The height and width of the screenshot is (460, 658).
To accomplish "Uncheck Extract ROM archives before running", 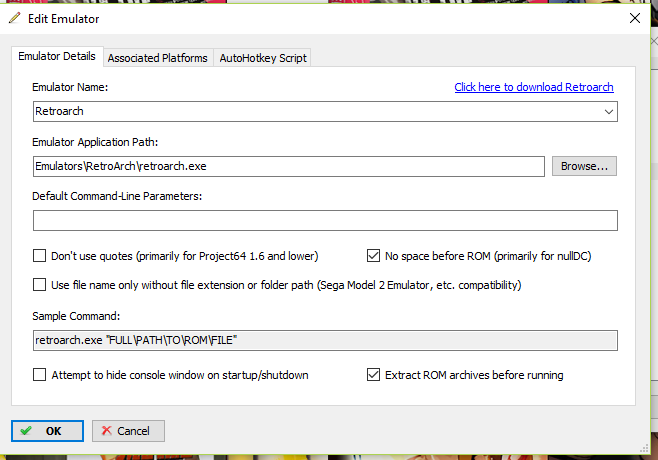I will (x=373, y=374).
